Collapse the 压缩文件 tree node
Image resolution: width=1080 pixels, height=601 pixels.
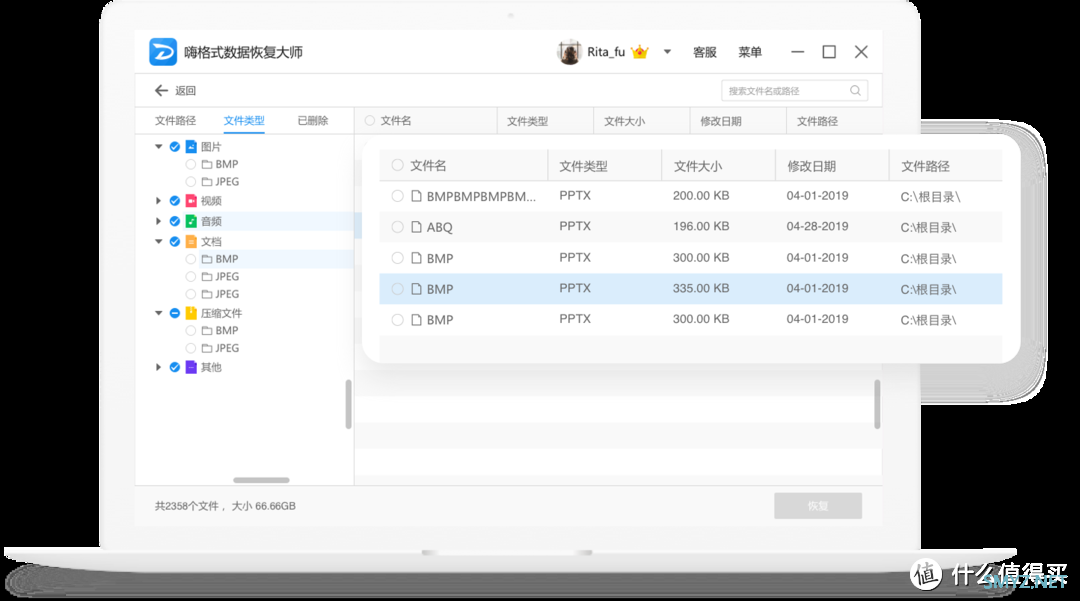pos(158,313)
